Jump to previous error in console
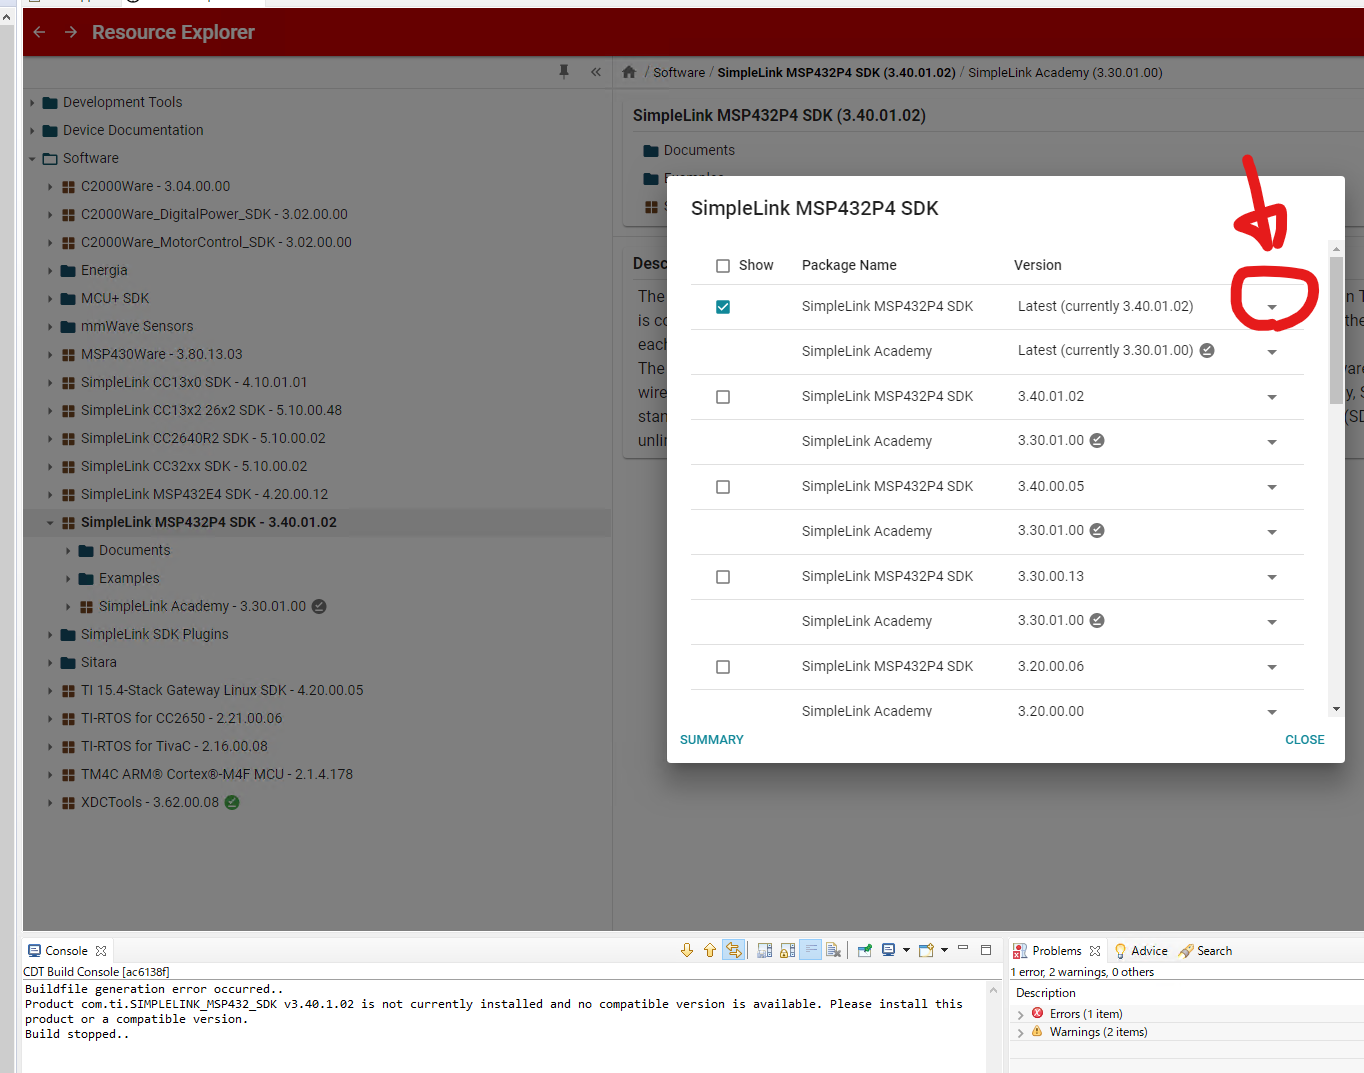The image size is (1364, 1073). point(710,950)
